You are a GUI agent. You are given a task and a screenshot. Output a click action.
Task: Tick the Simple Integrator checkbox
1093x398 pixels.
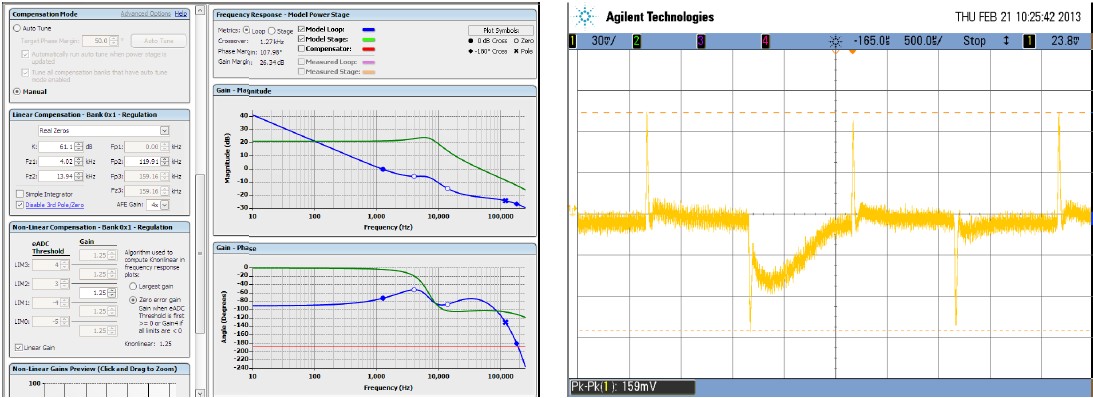pos(19,194)
